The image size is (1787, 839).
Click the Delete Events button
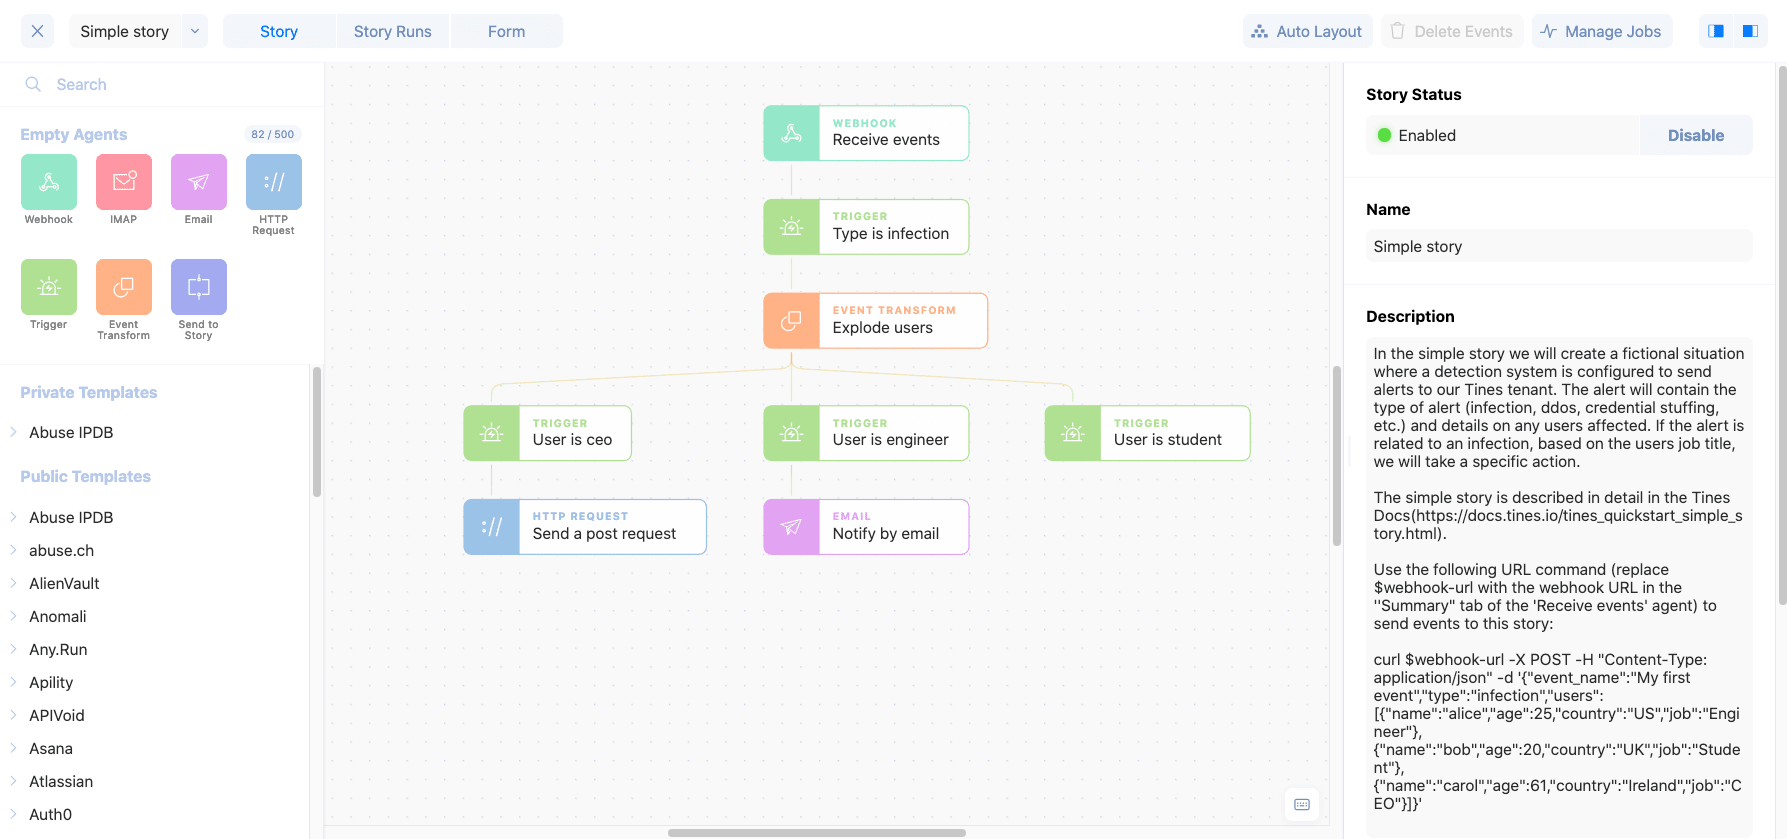[x=1452, y=31]
